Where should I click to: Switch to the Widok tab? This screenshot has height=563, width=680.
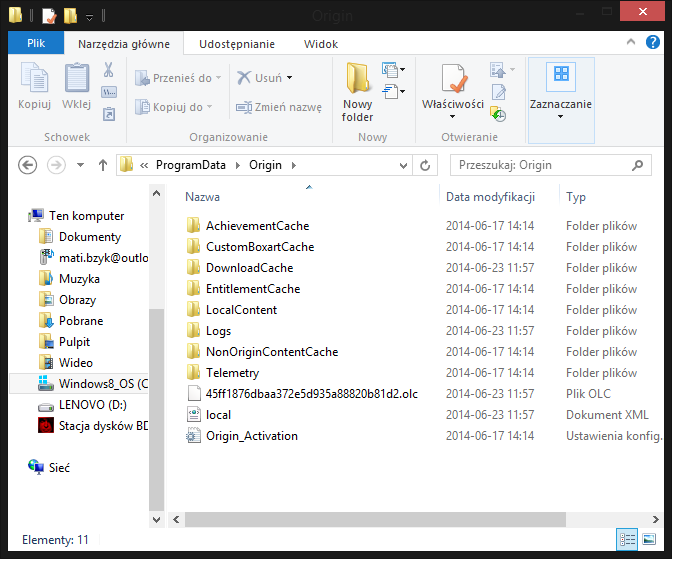pos(321,44)
